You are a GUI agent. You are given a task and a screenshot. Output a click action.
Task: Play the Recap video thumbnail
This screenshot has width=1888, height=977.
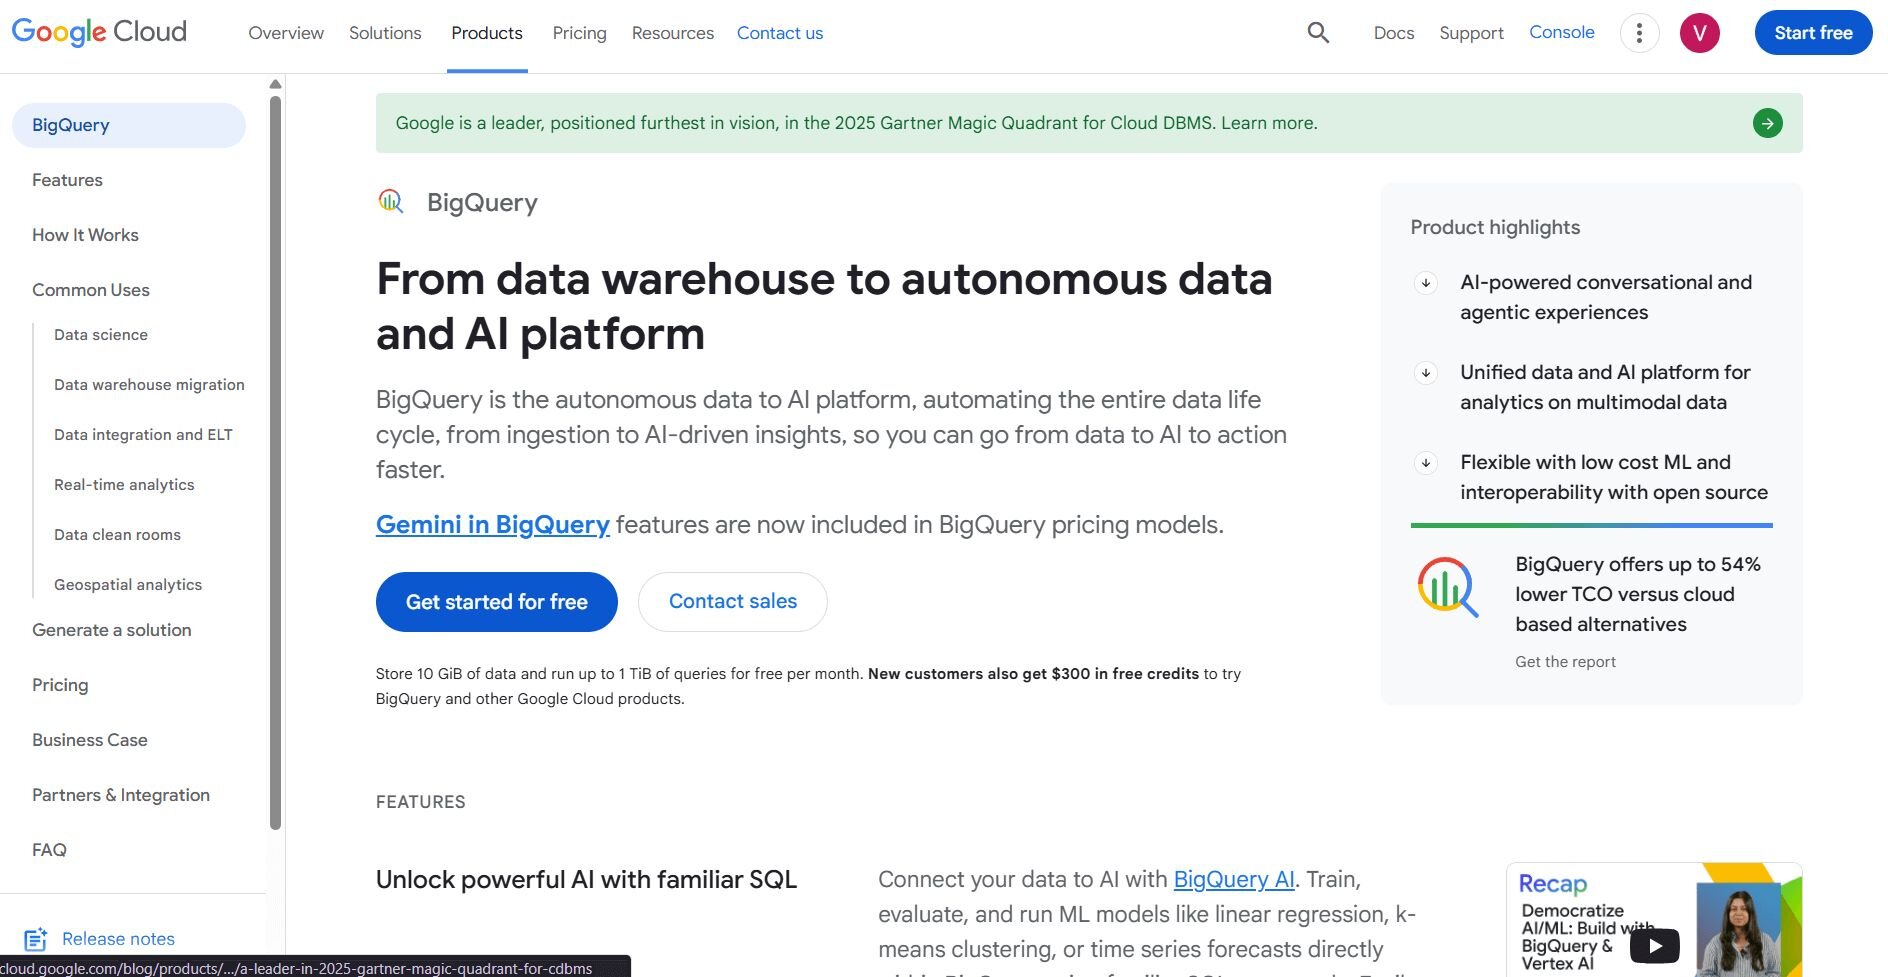[x=1654, y=944]
